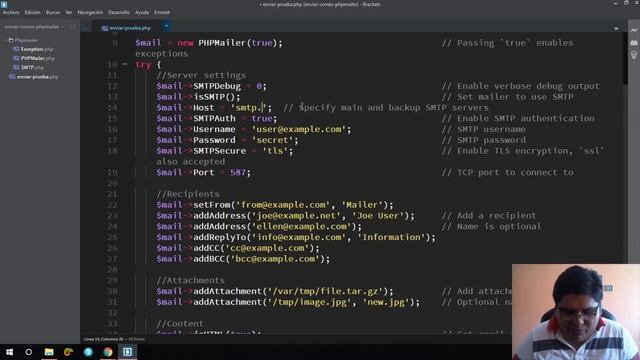This screenshot has height=360, width=640.
Task: Click 'cc@example.com' in addCC line
Action: tap(267, 248)
